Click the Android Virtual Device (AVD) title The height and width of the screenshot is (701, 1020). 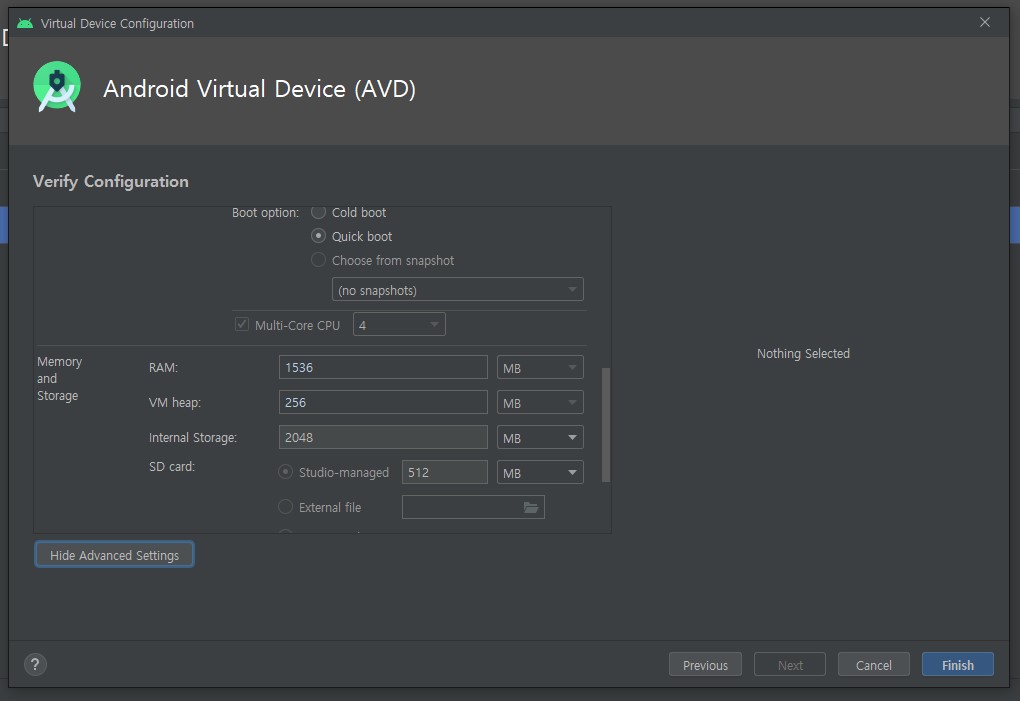(260, 88)
